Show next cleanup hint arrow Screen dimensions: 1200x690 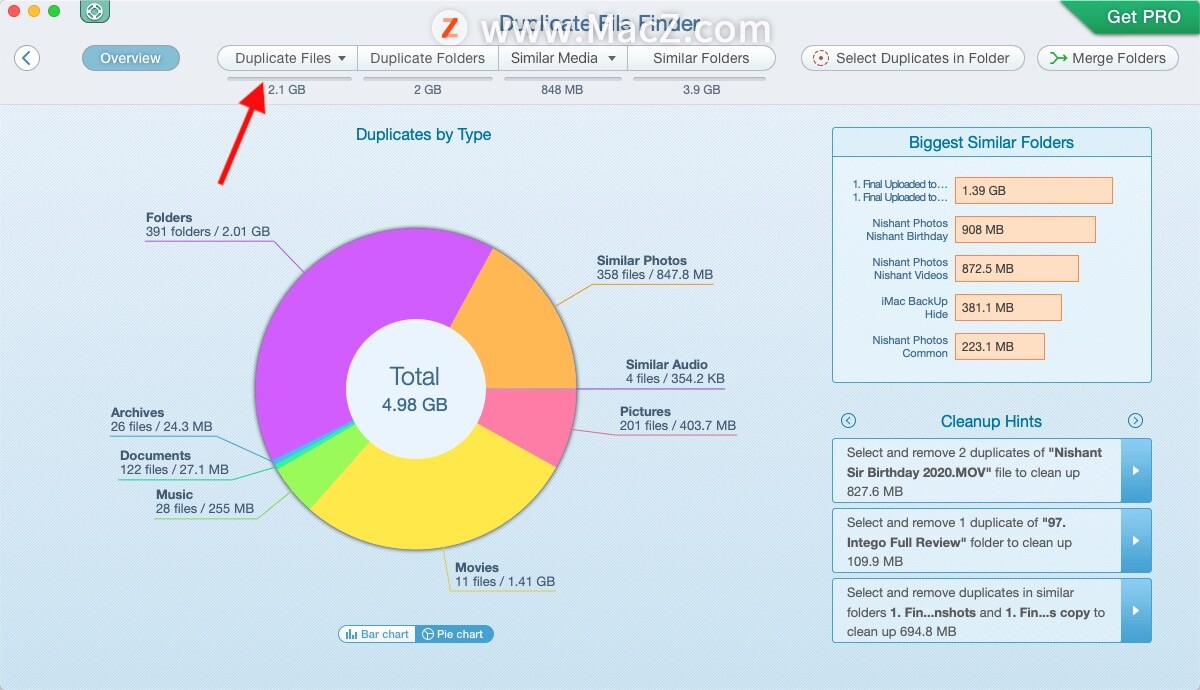(x=1135, y=421)
